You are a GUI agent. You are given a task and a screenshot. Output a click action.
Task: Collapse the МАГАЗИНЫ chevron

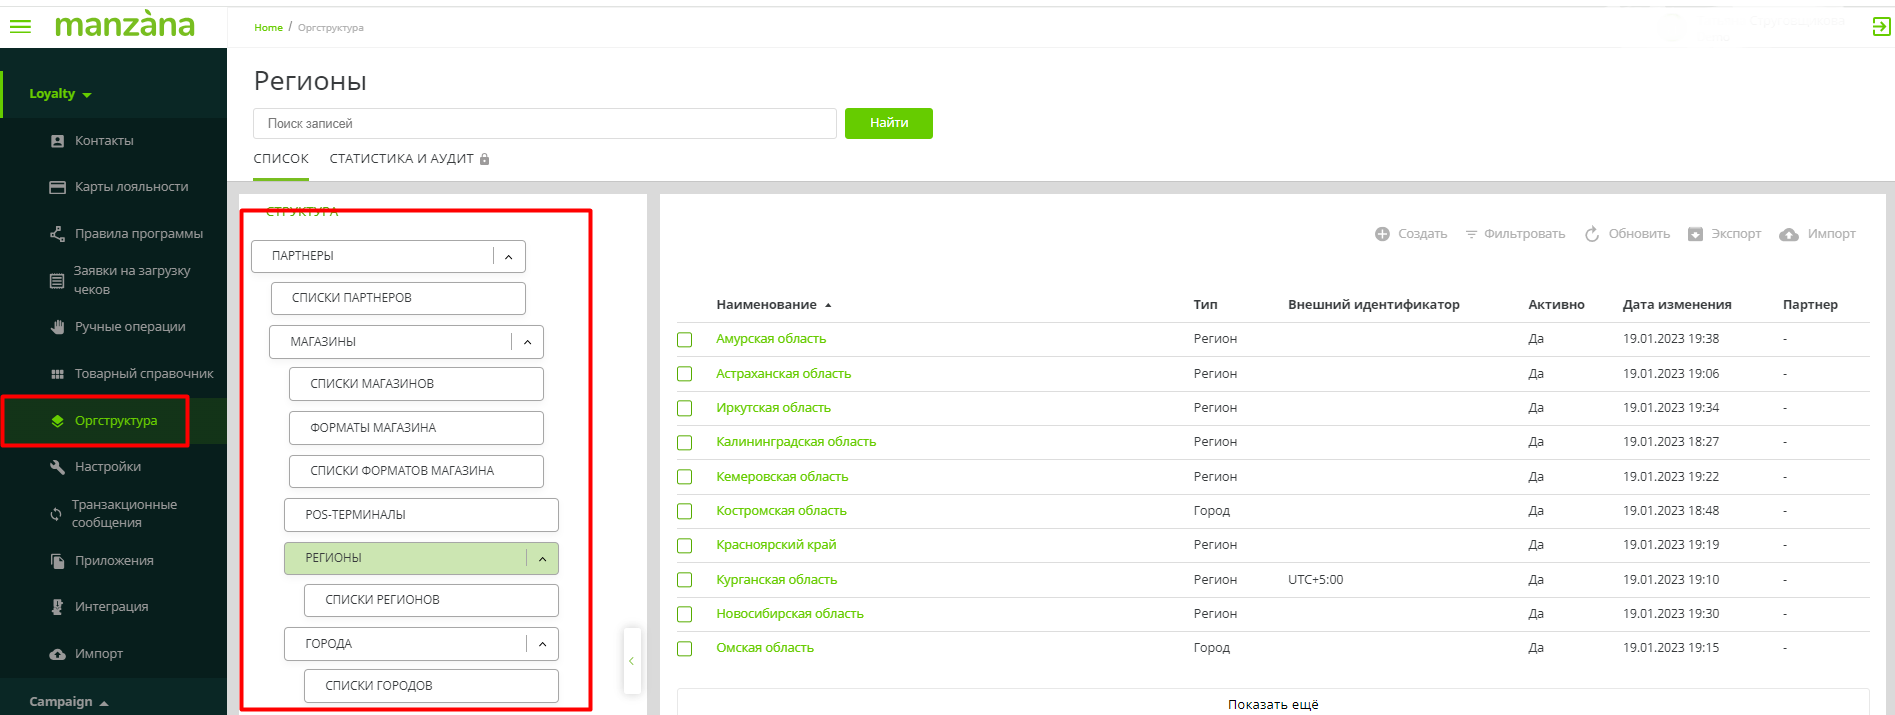tap(527, 342)
